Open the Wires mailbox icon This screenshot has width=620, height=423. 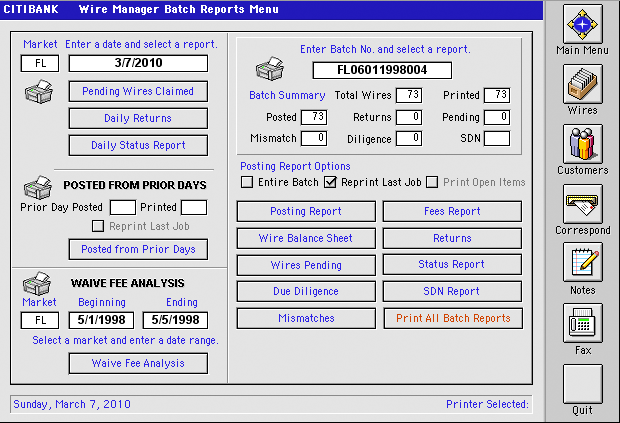point(582,84)
